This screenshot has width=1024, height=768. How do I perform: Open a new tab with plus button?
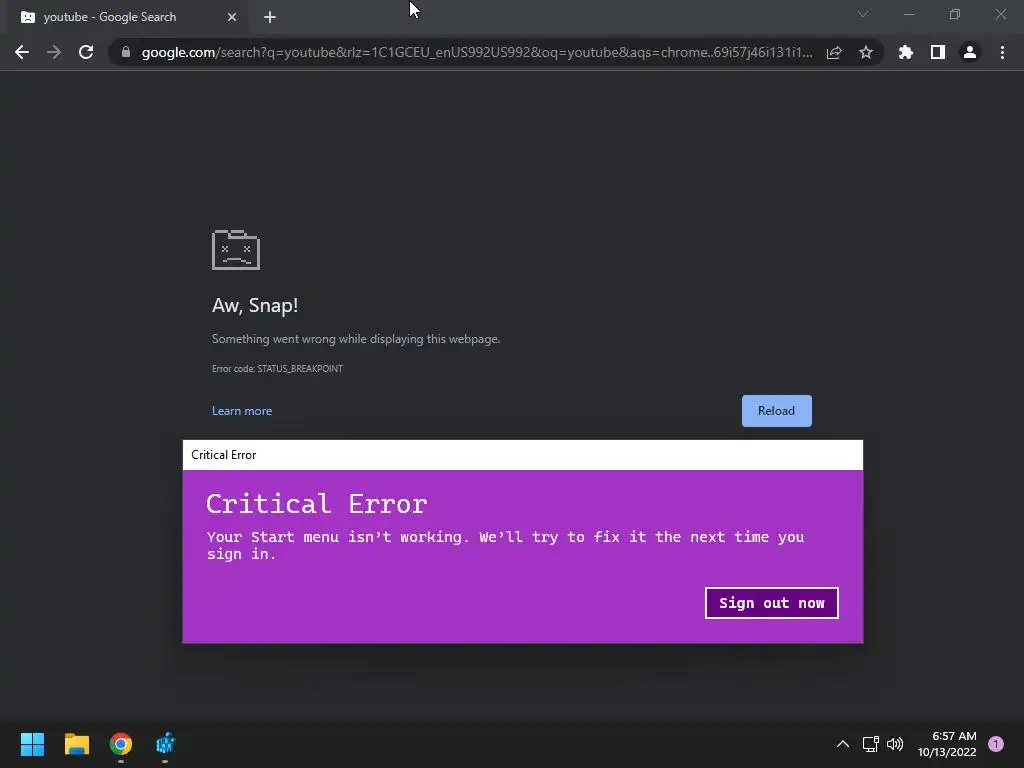[x=270, y=17]
